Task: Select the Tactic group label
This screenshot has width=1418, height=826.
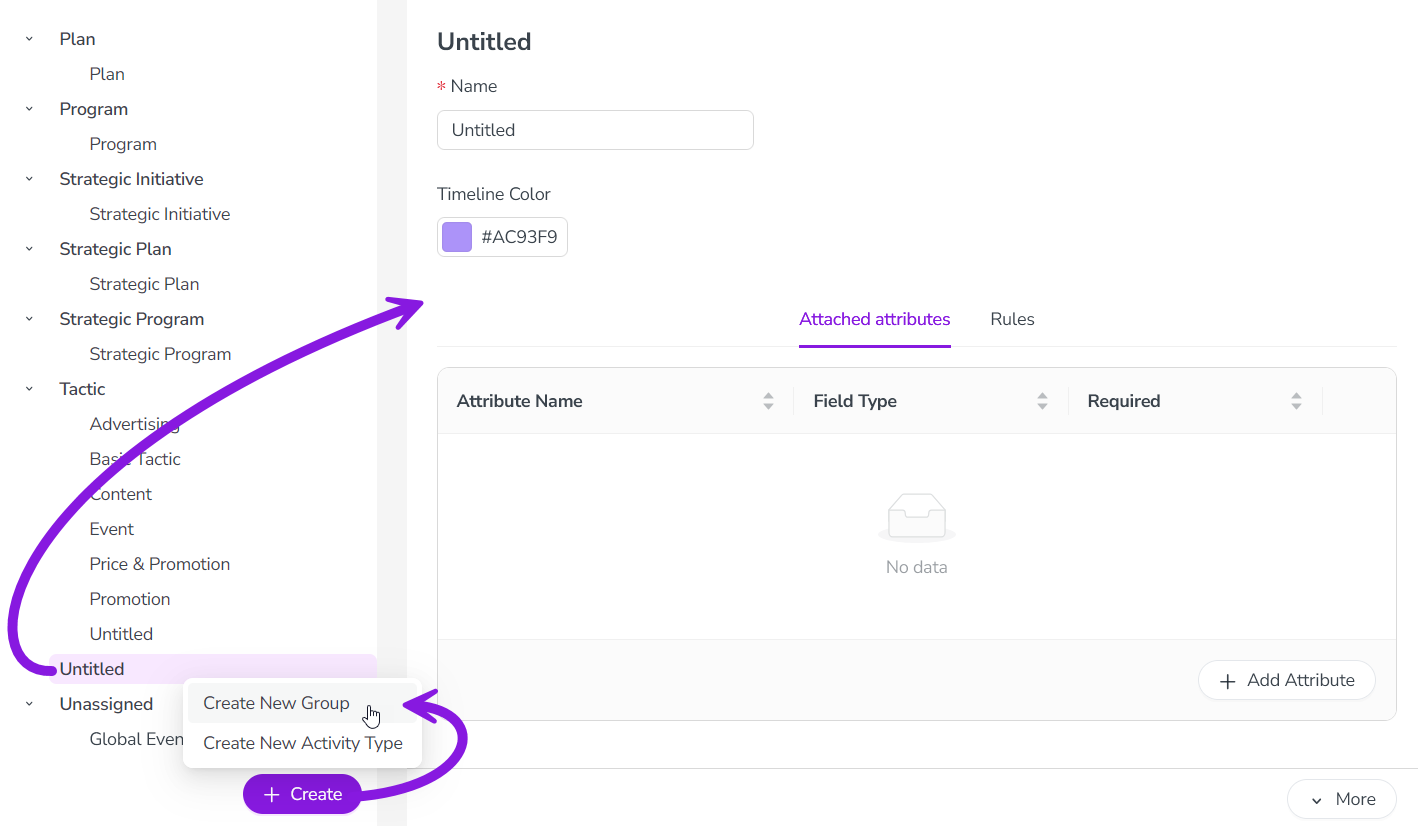Action: pyautogui.click(x=82, y=389)
